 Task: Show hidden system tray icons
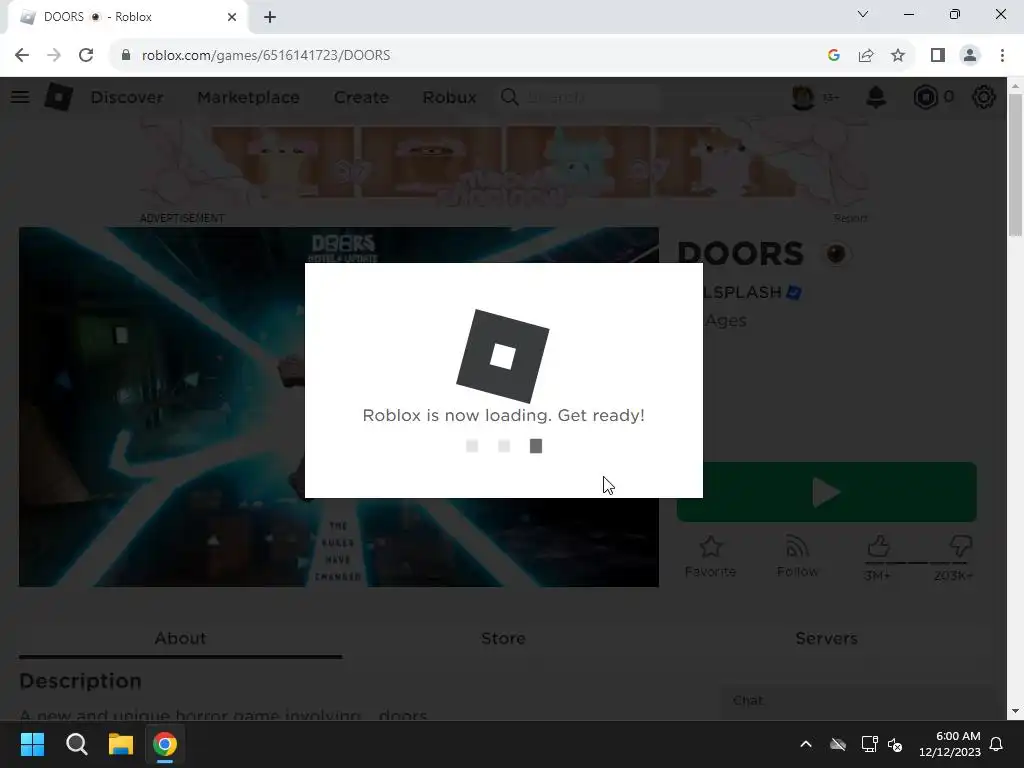[806, 744]
